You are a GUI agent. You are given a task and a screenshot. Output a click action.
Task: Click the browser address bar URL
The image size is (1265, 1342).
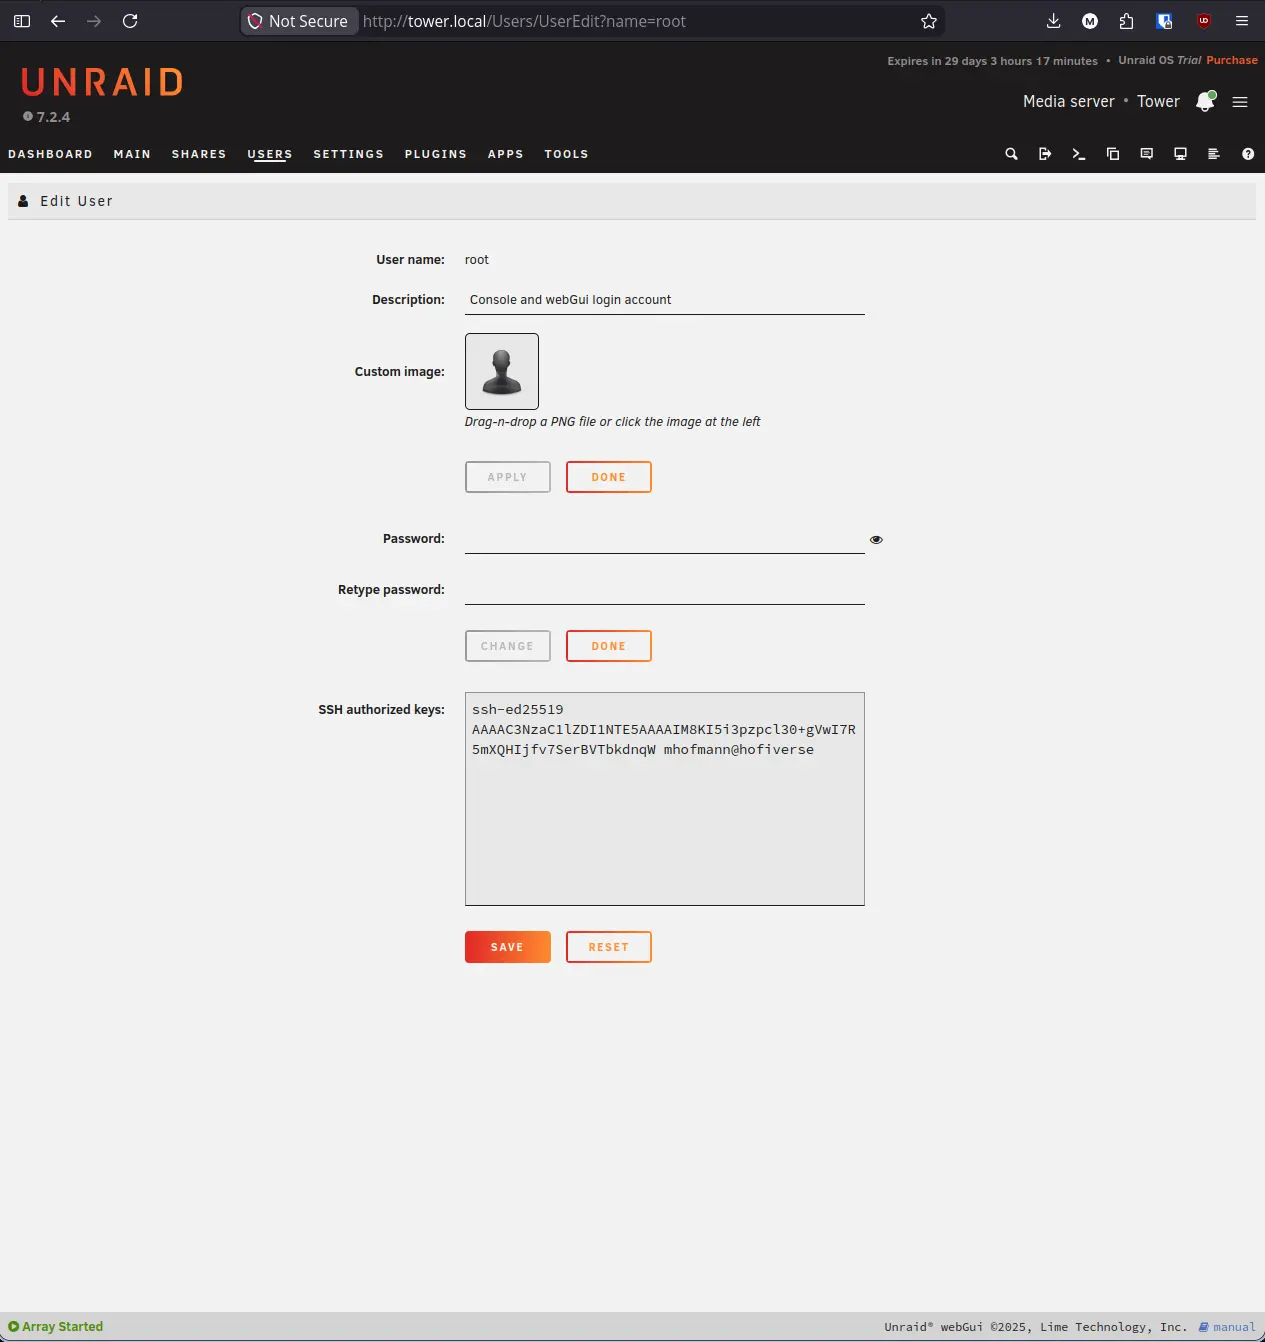click(x=524, y=21)
